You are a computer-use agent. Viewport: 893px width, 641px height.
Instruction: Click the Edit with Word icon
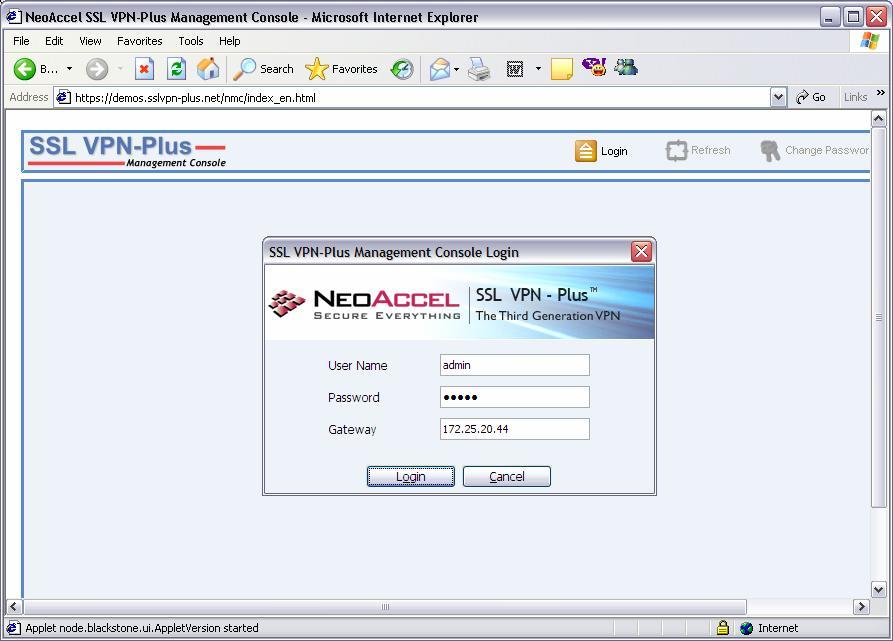point(515,69)
